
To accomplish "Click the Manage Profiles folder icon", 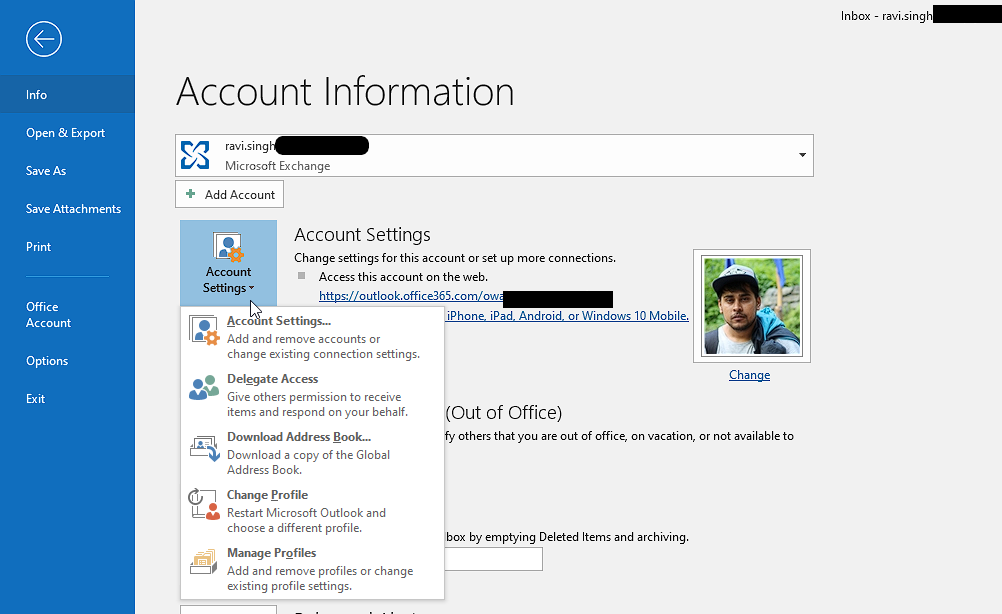I will 204,562.
